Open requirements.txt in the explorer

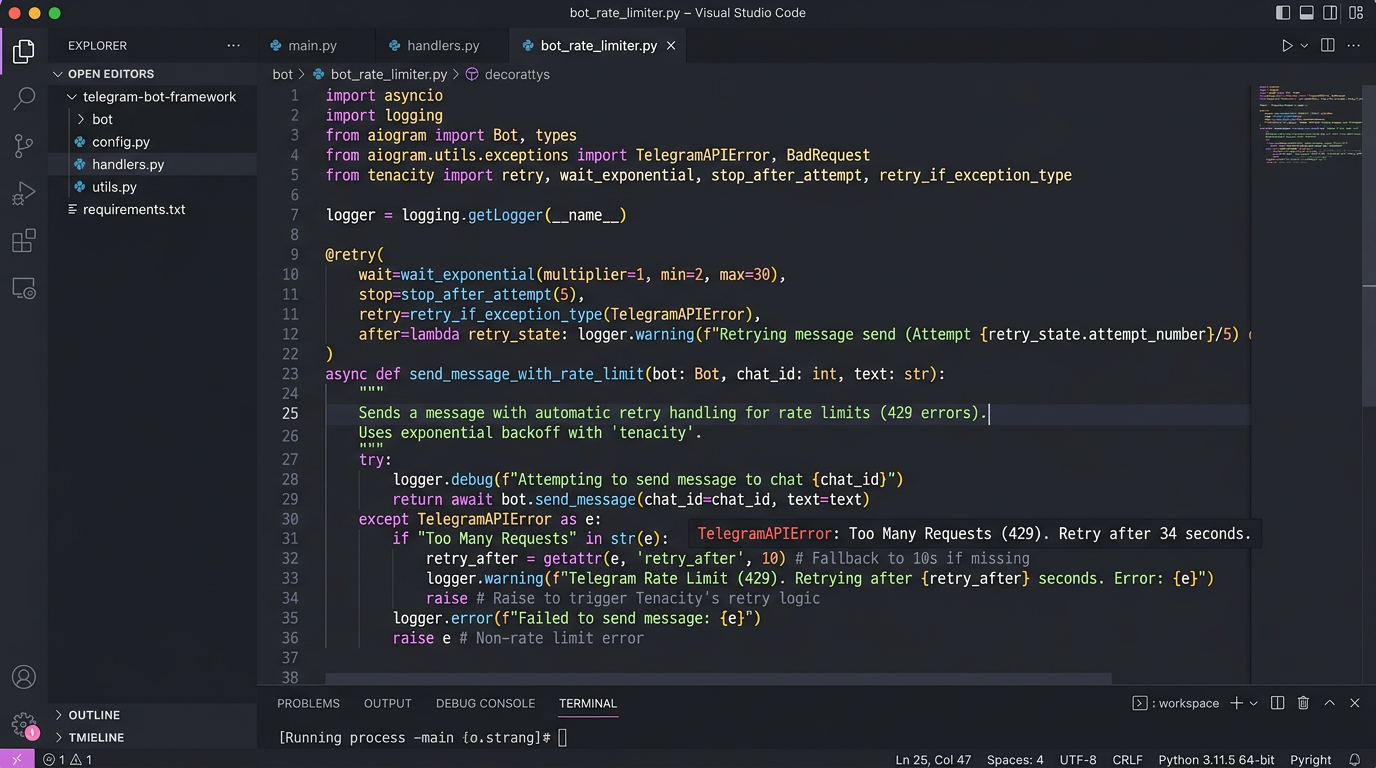click(134, 209)
